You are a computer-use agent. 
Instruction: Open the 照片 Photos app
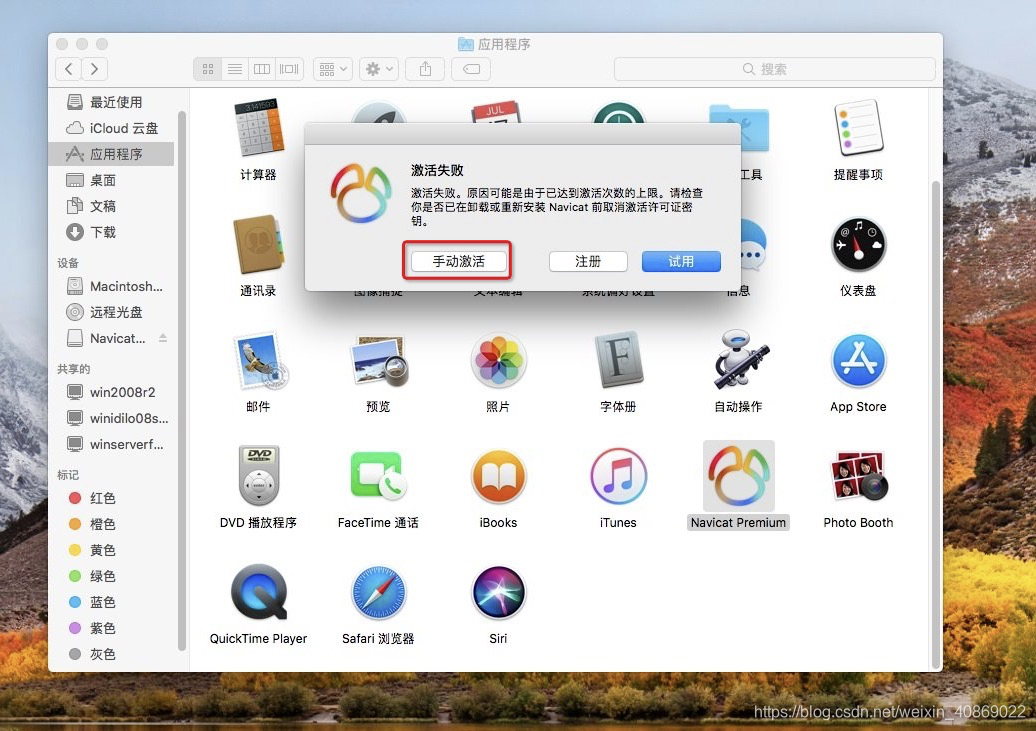coord(498,360)
